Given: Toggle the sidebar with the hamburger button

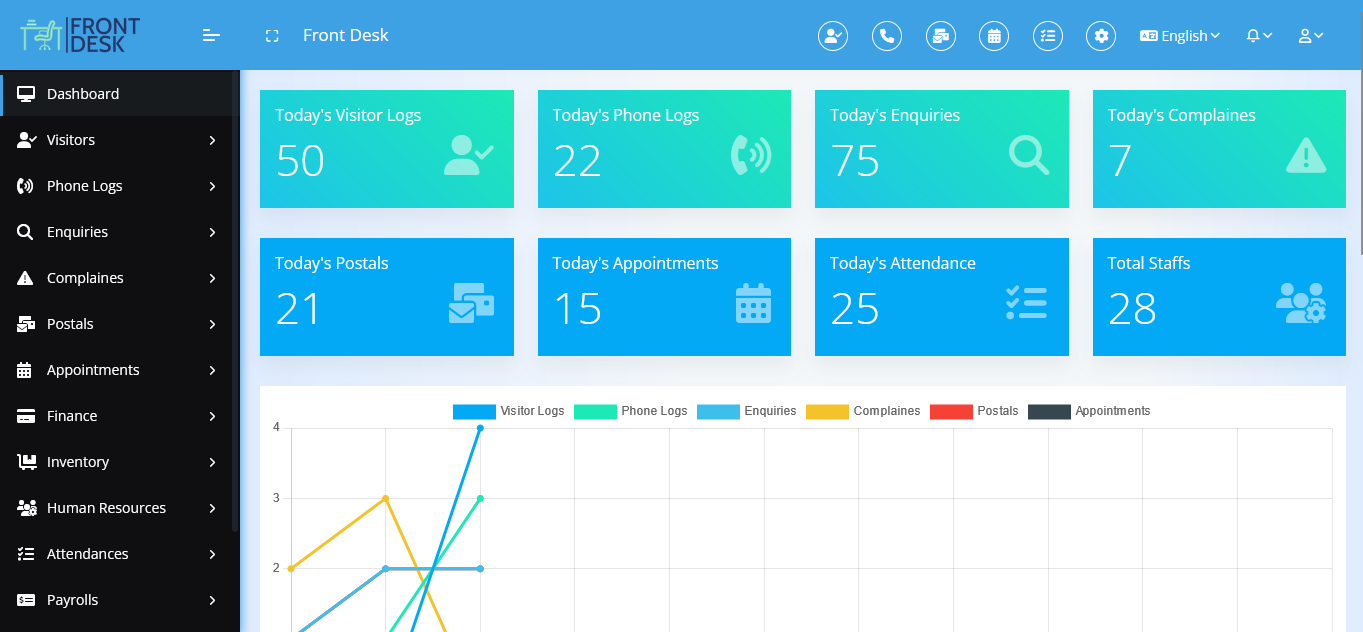Looking at the screenshot, I should coord(211,36).
